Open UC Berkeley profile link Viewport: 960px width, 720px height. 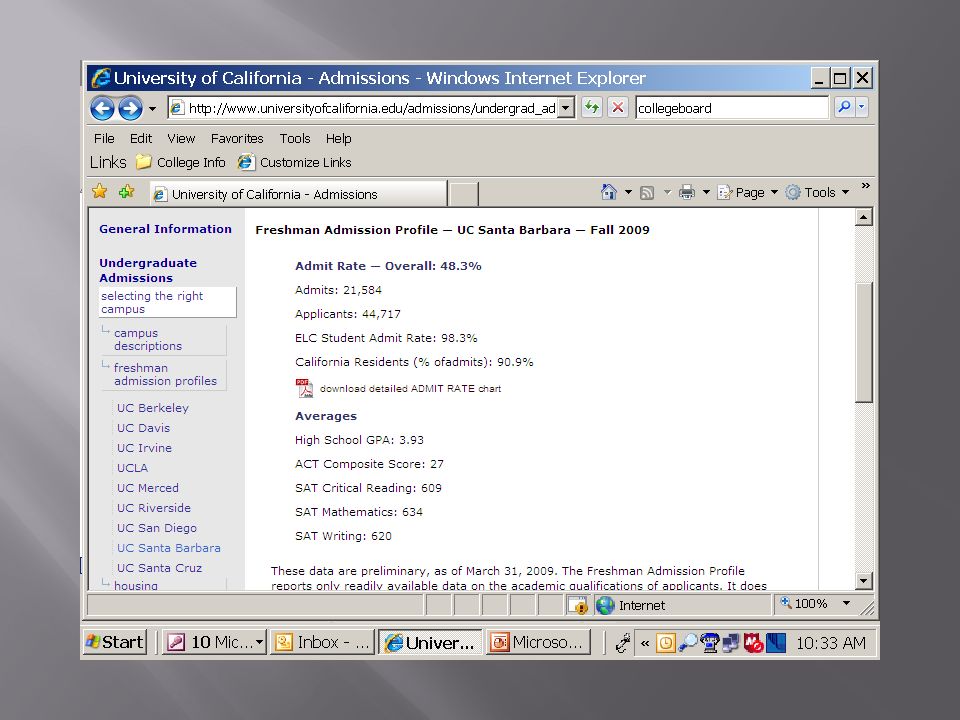(x=152, y=408)
